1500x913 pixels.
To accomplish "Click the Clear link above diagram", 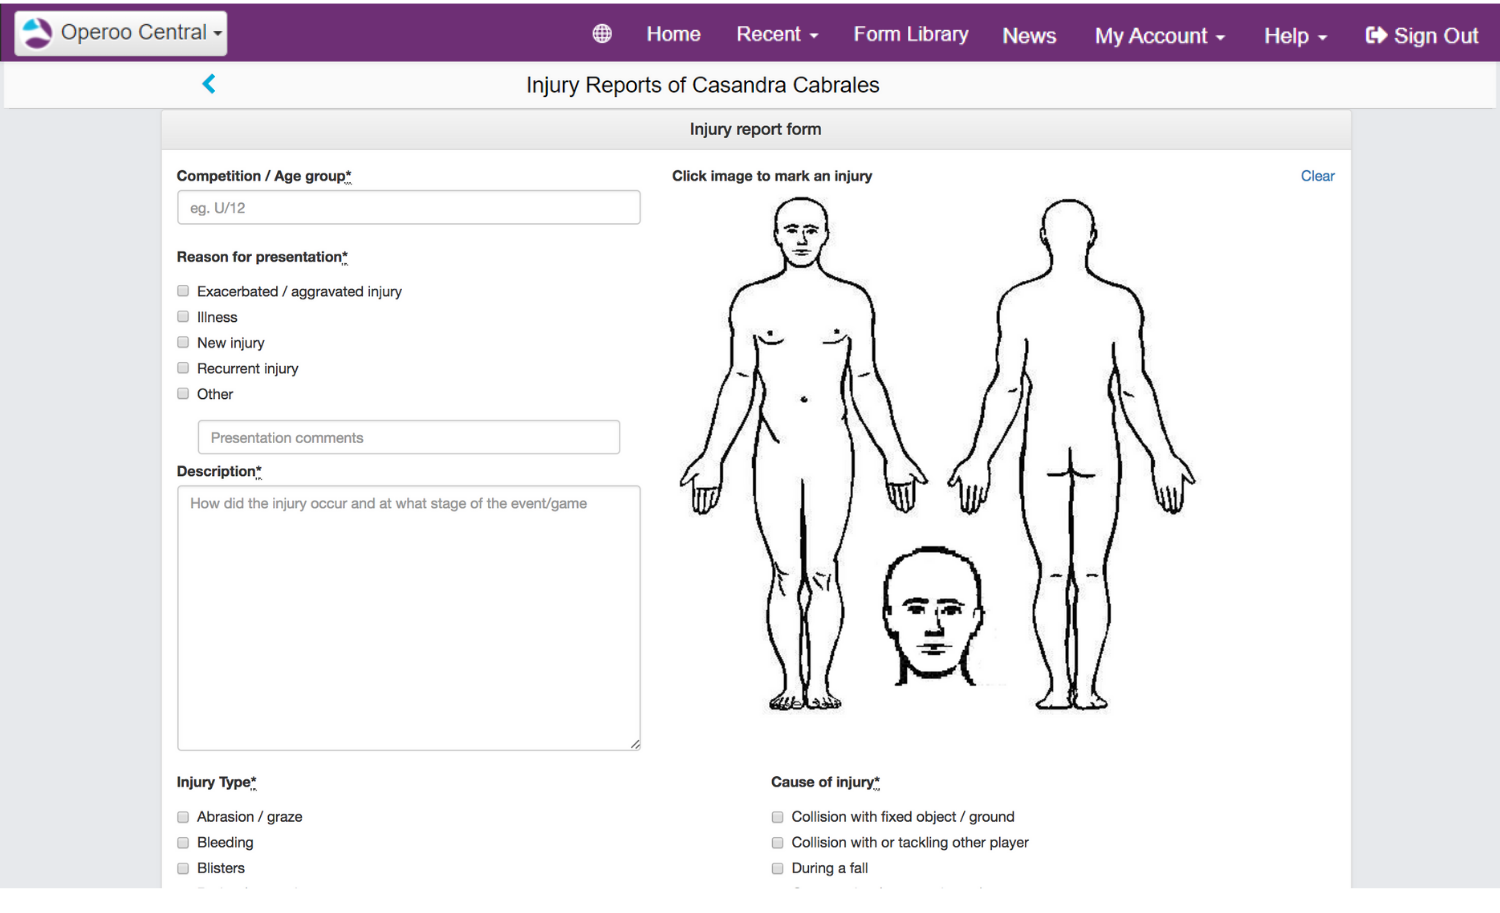I will pyautogui.click(x=1317, y=176).
